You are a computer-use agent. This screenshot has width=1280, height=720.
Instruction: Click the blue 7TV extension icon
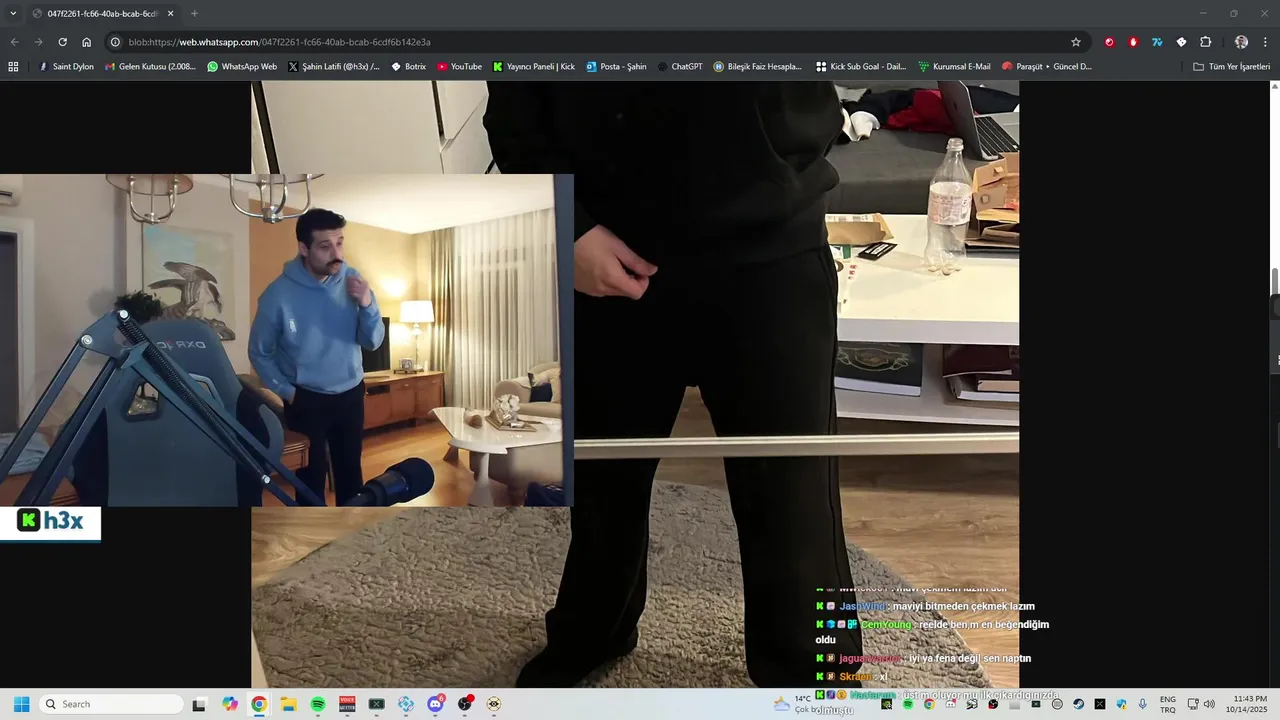click(1157, 42)
